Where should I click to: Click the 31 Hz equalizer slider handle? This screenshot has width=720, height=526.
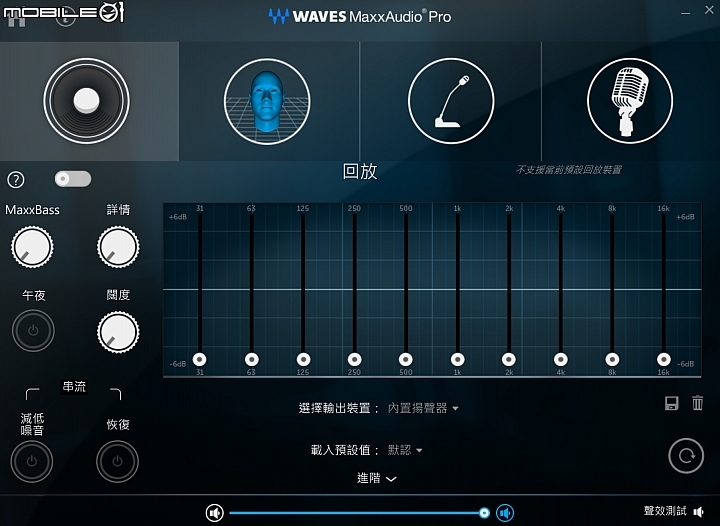pyautogui.click(x=199, y=359)
